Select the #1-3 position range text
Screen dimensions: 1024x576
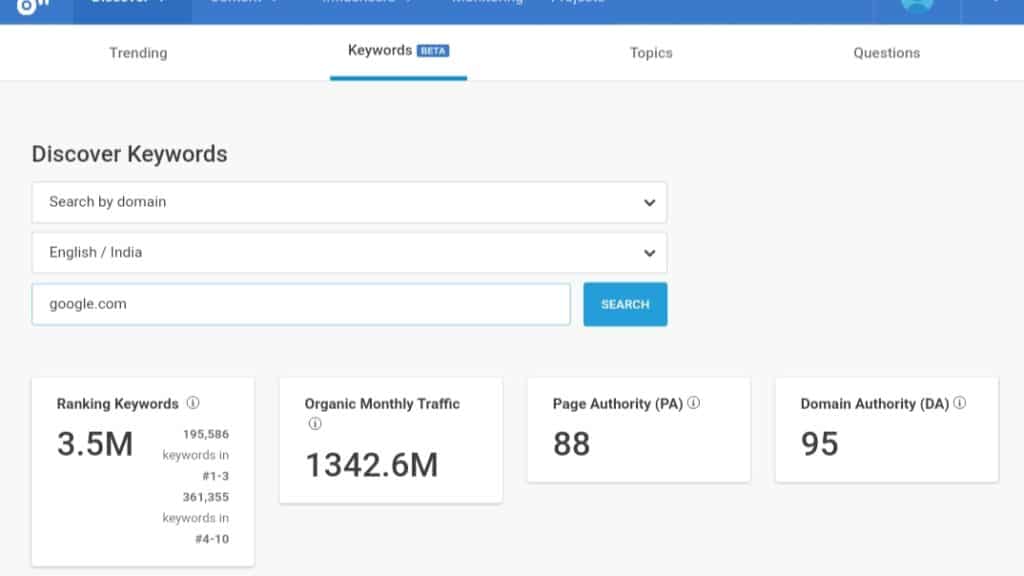tap(216, 476)
